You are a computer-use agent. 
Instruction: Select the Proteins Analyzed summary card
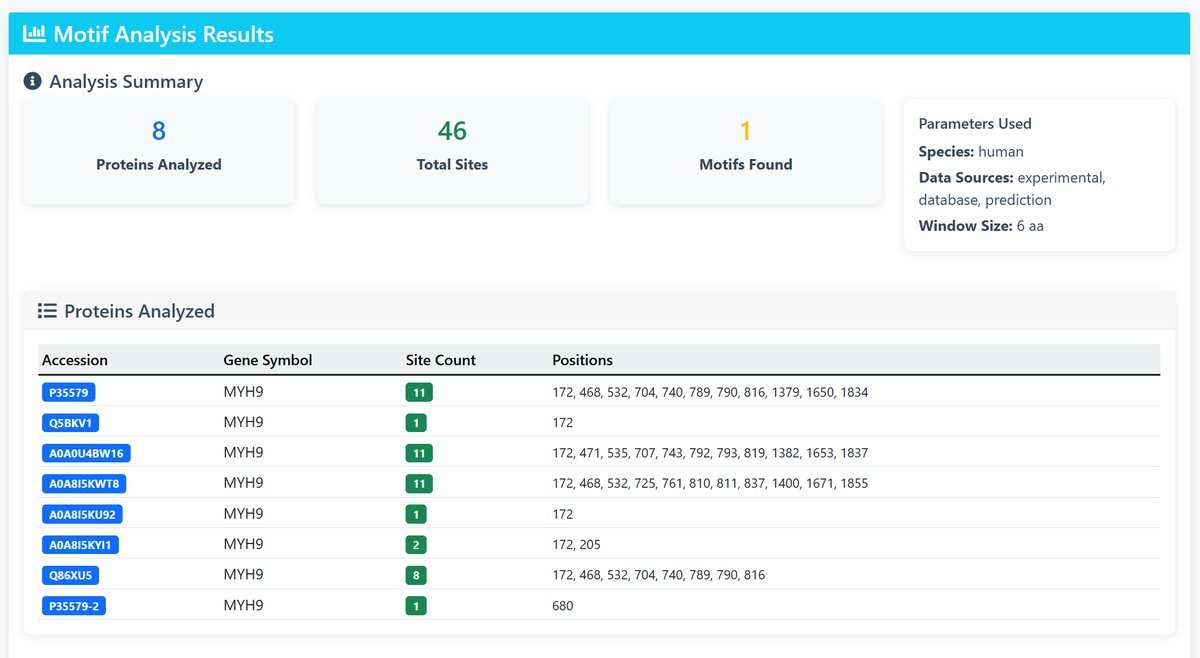[x=159, y=151]
